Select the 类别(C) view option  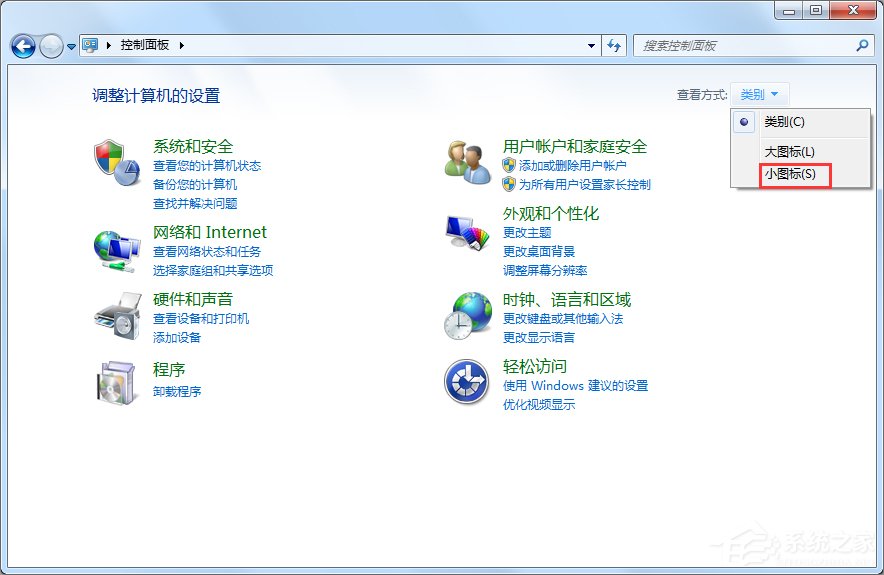784,122
